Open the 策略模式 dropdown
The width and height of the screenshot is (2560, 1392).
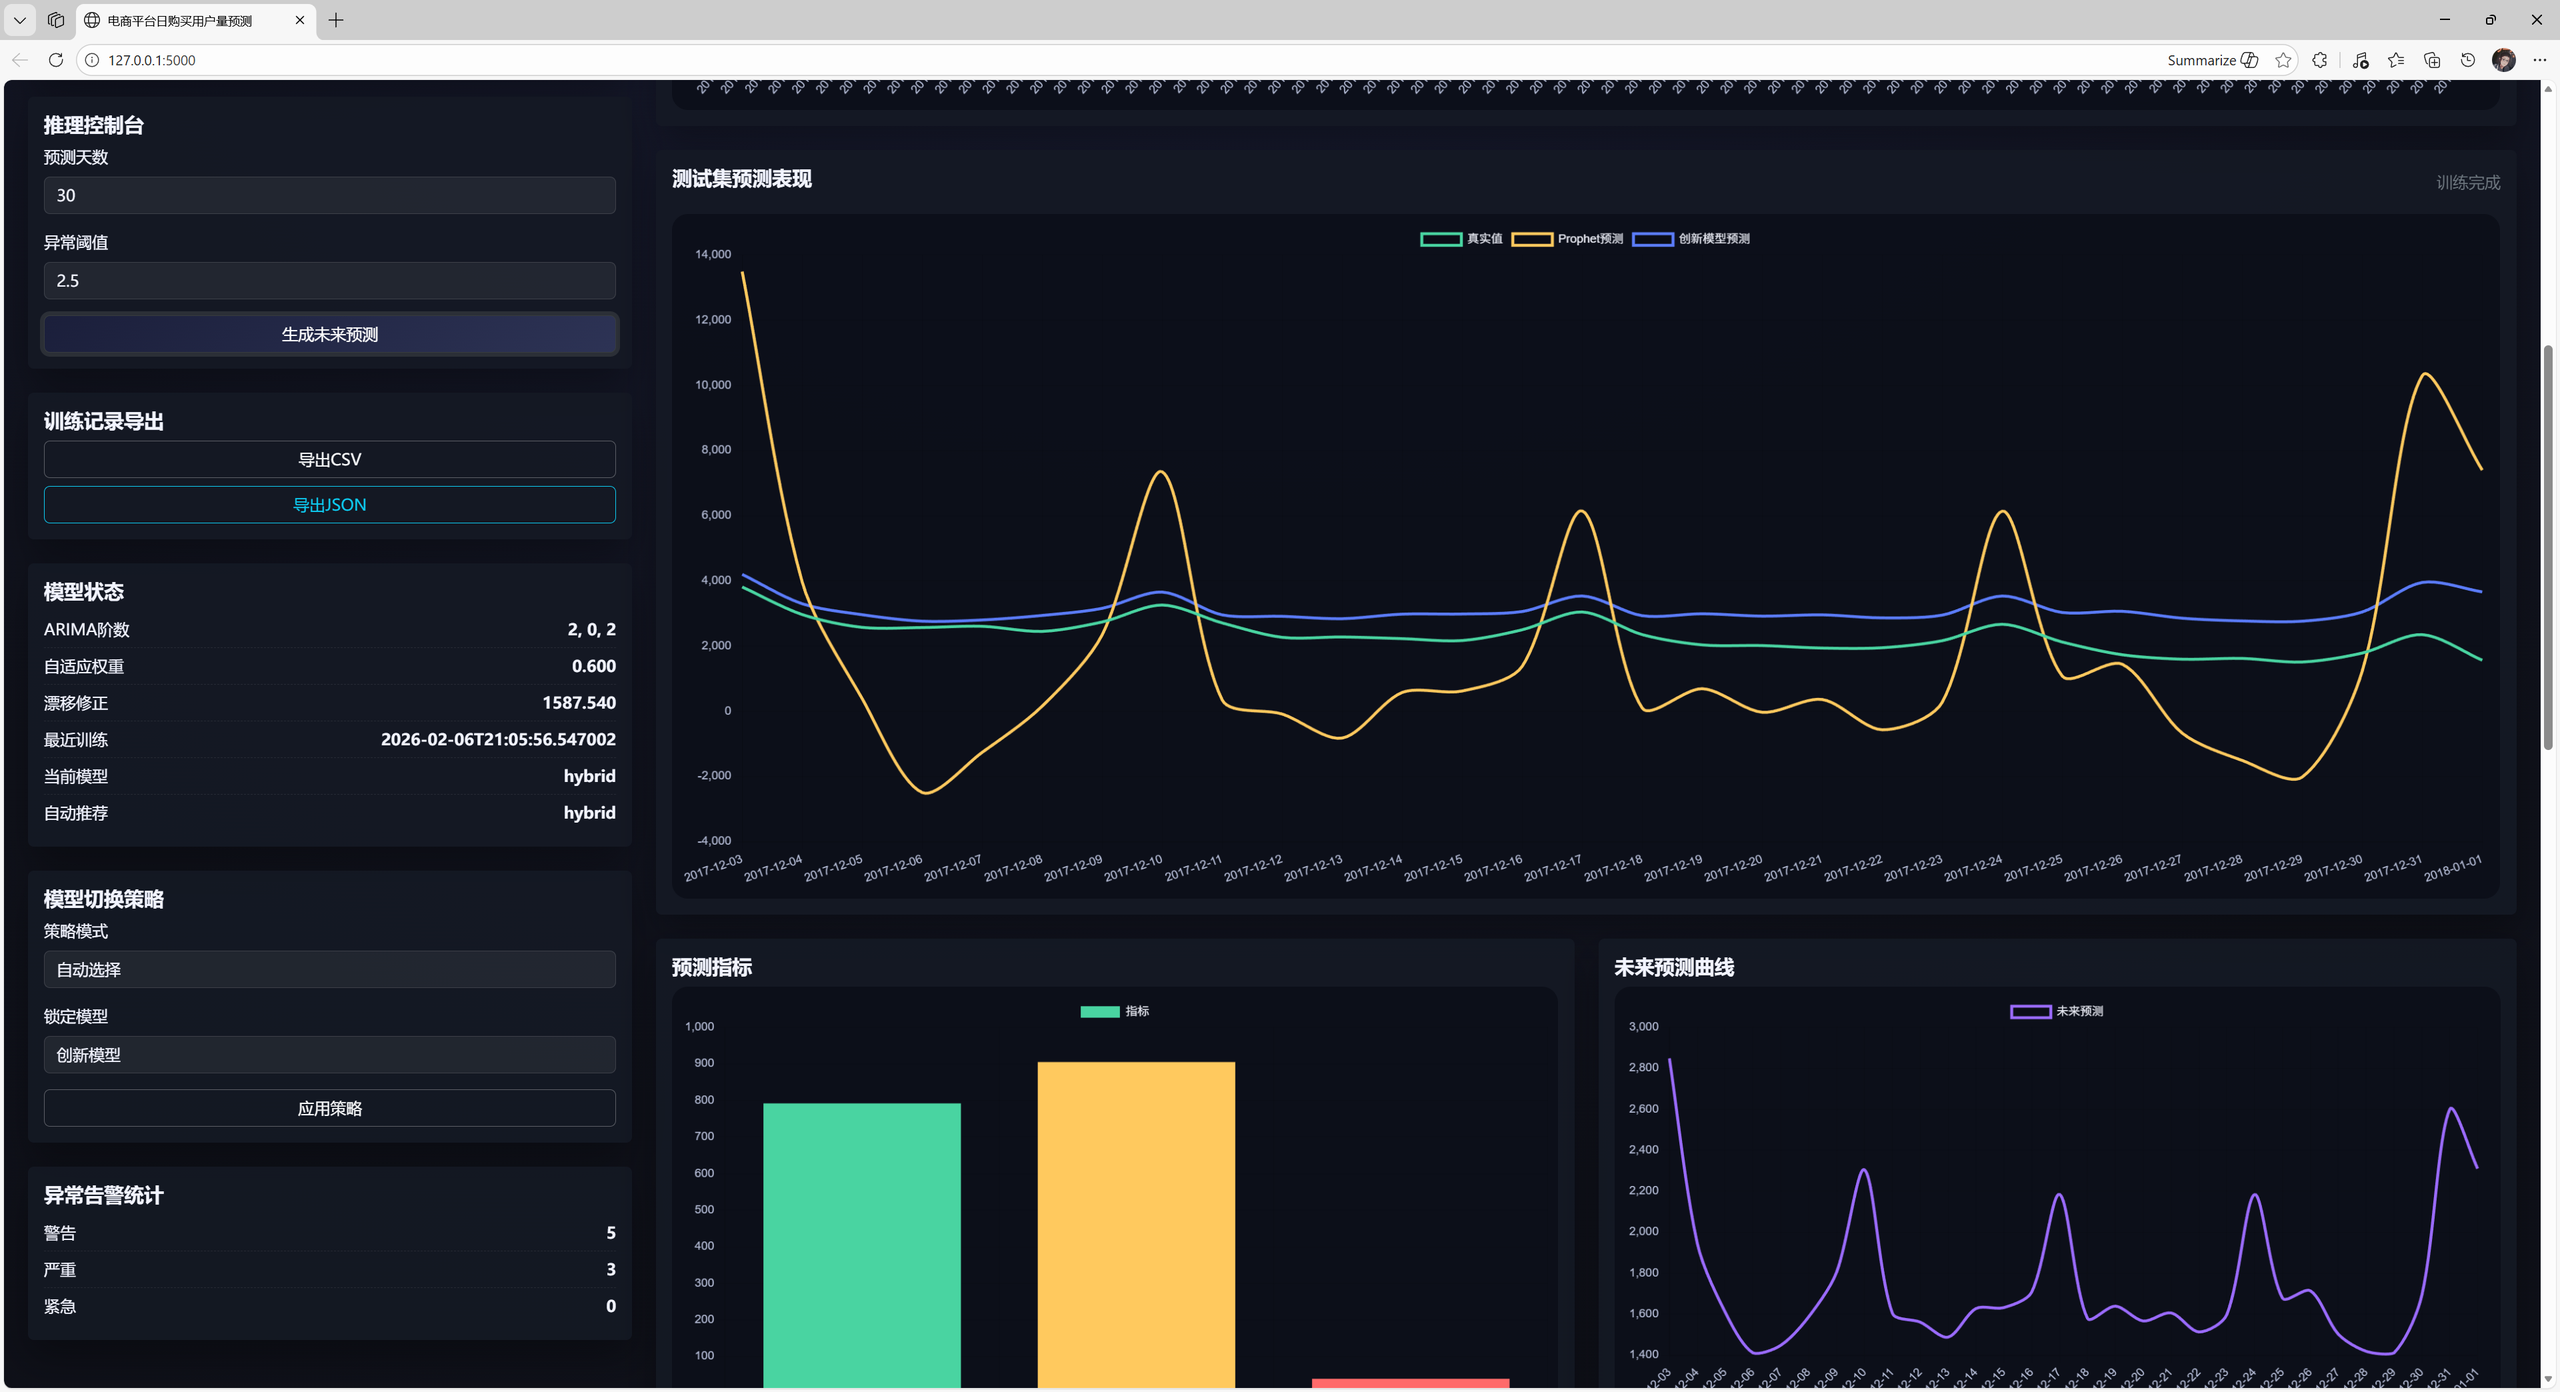[329, 970]
